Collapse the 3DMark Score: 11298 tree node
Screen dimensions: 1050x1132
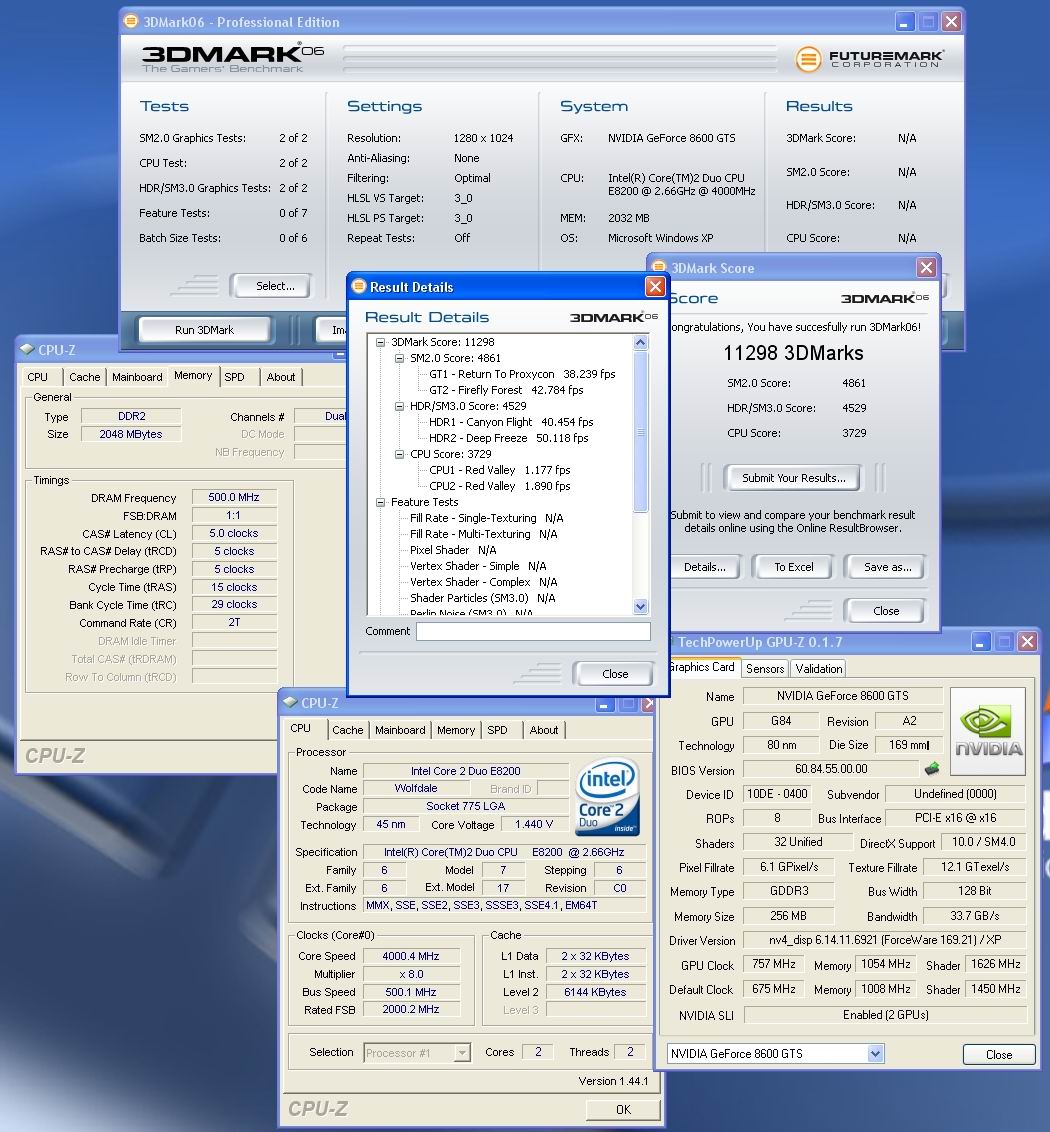pyautogui.click(x=381, y=342)
